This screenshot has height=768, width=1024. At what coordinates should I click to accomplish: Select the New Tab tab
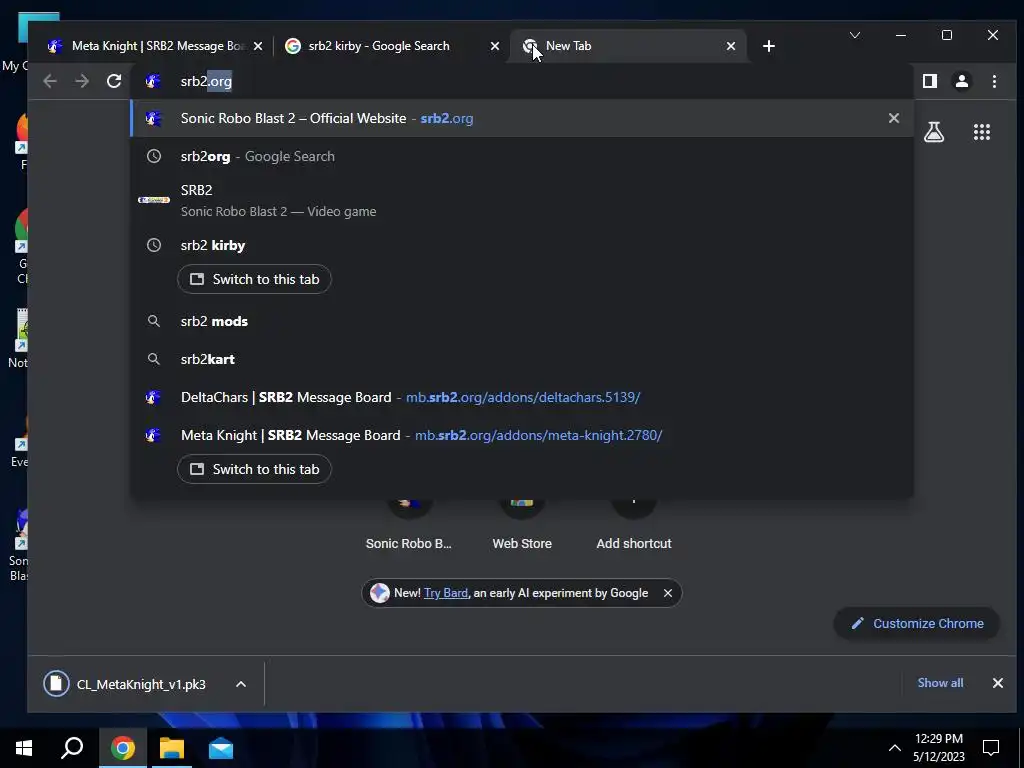[627, 46]
